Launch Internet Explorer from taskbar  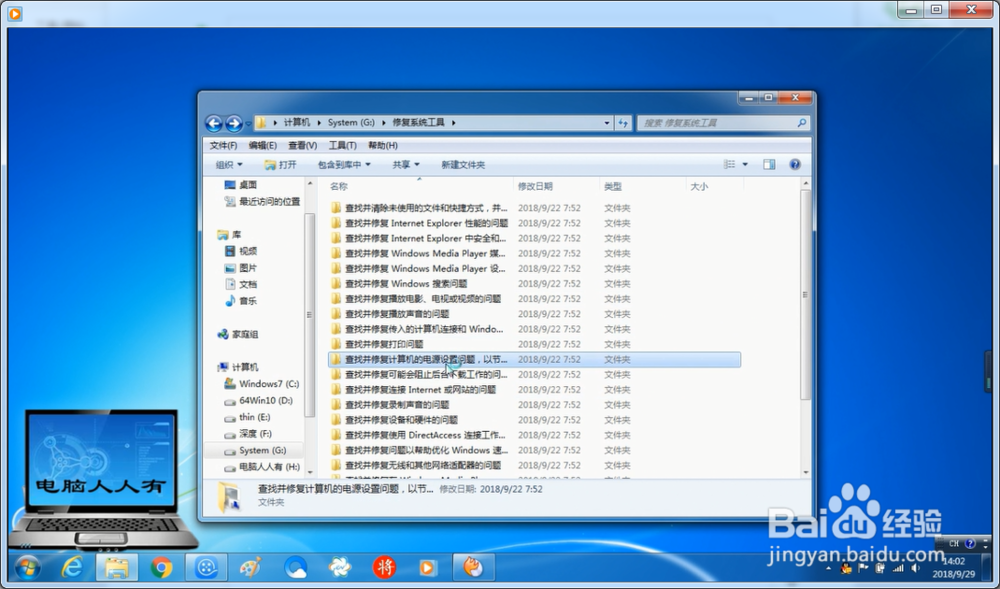point(72,567)
